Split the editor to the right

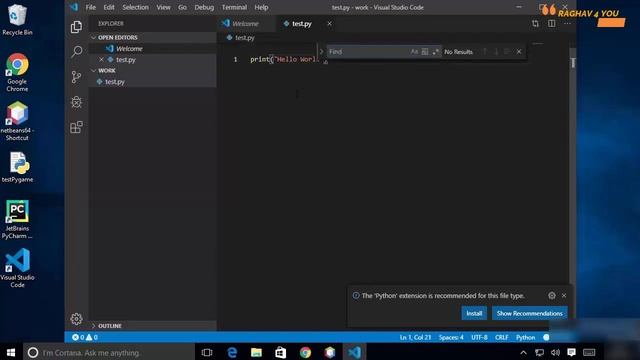click(551, 24)
